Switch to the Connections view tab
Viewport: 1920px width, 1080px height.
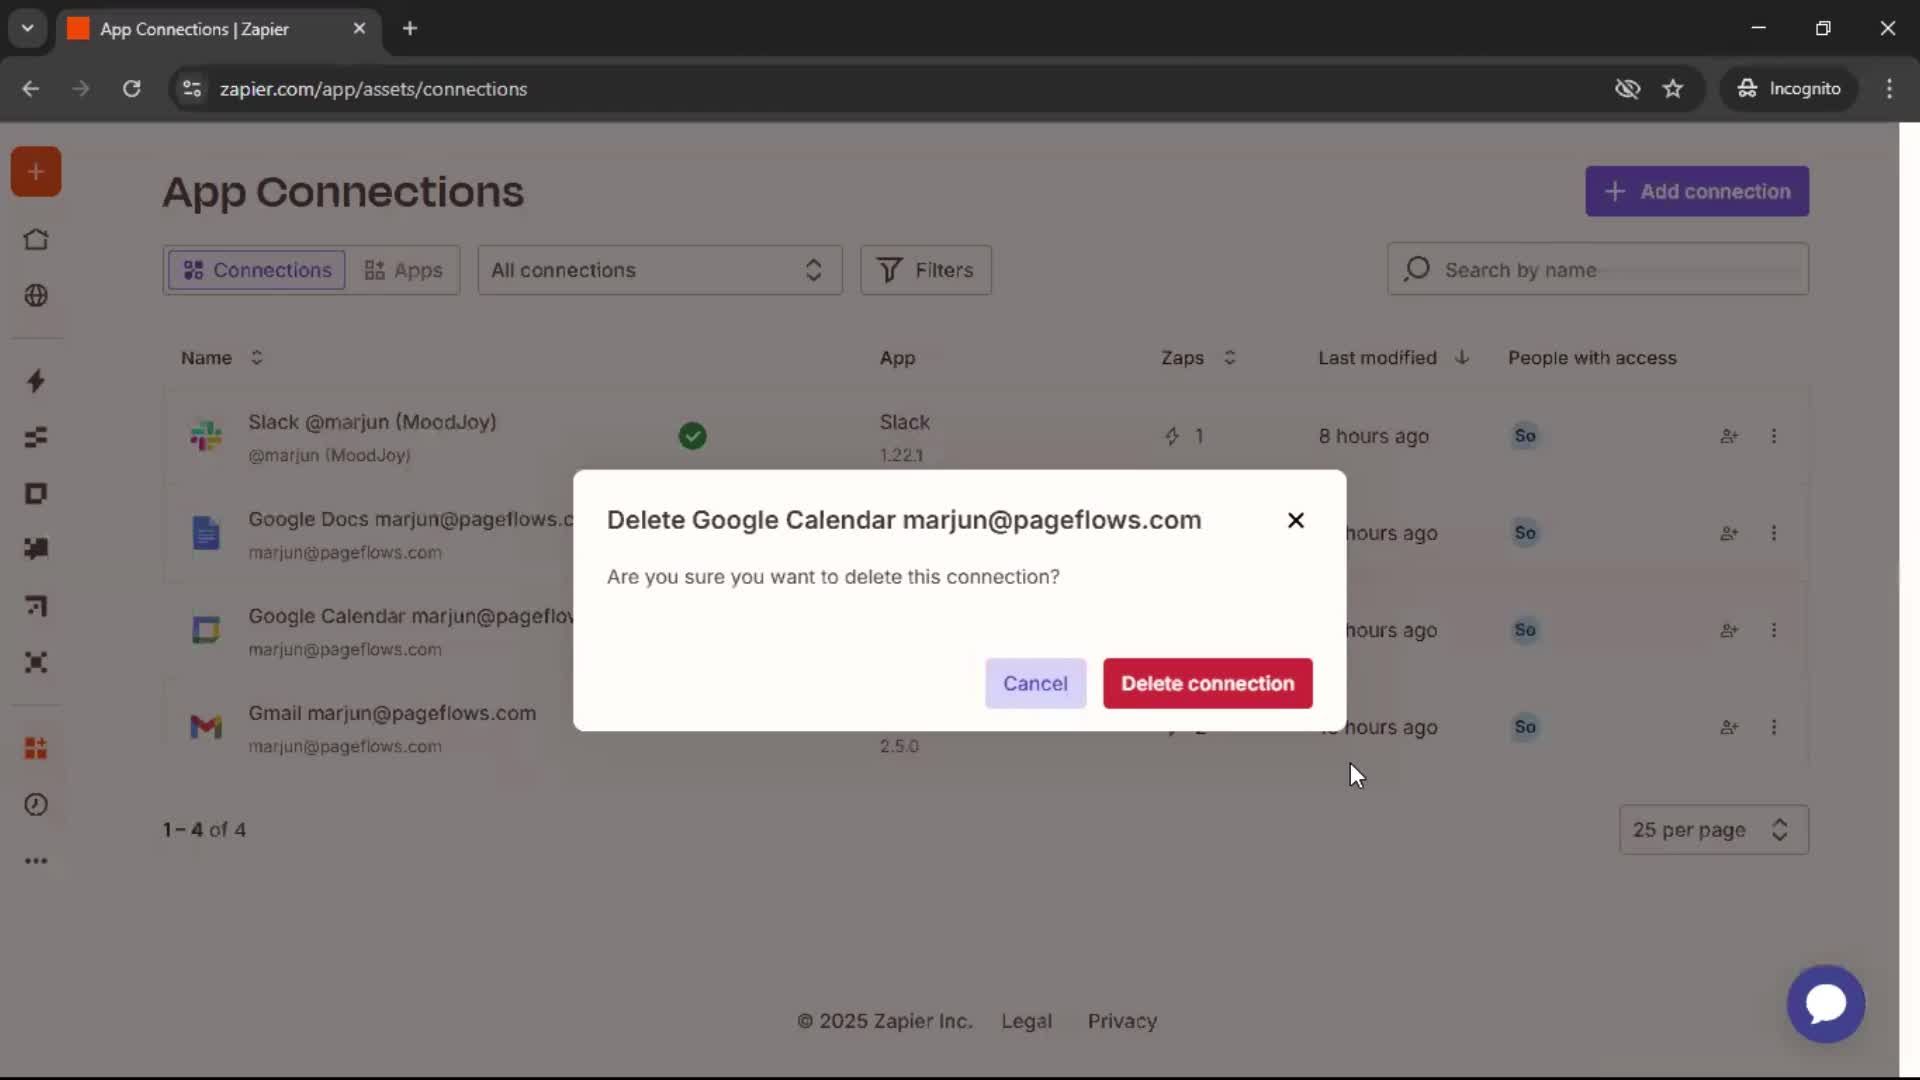click(257, 270)
